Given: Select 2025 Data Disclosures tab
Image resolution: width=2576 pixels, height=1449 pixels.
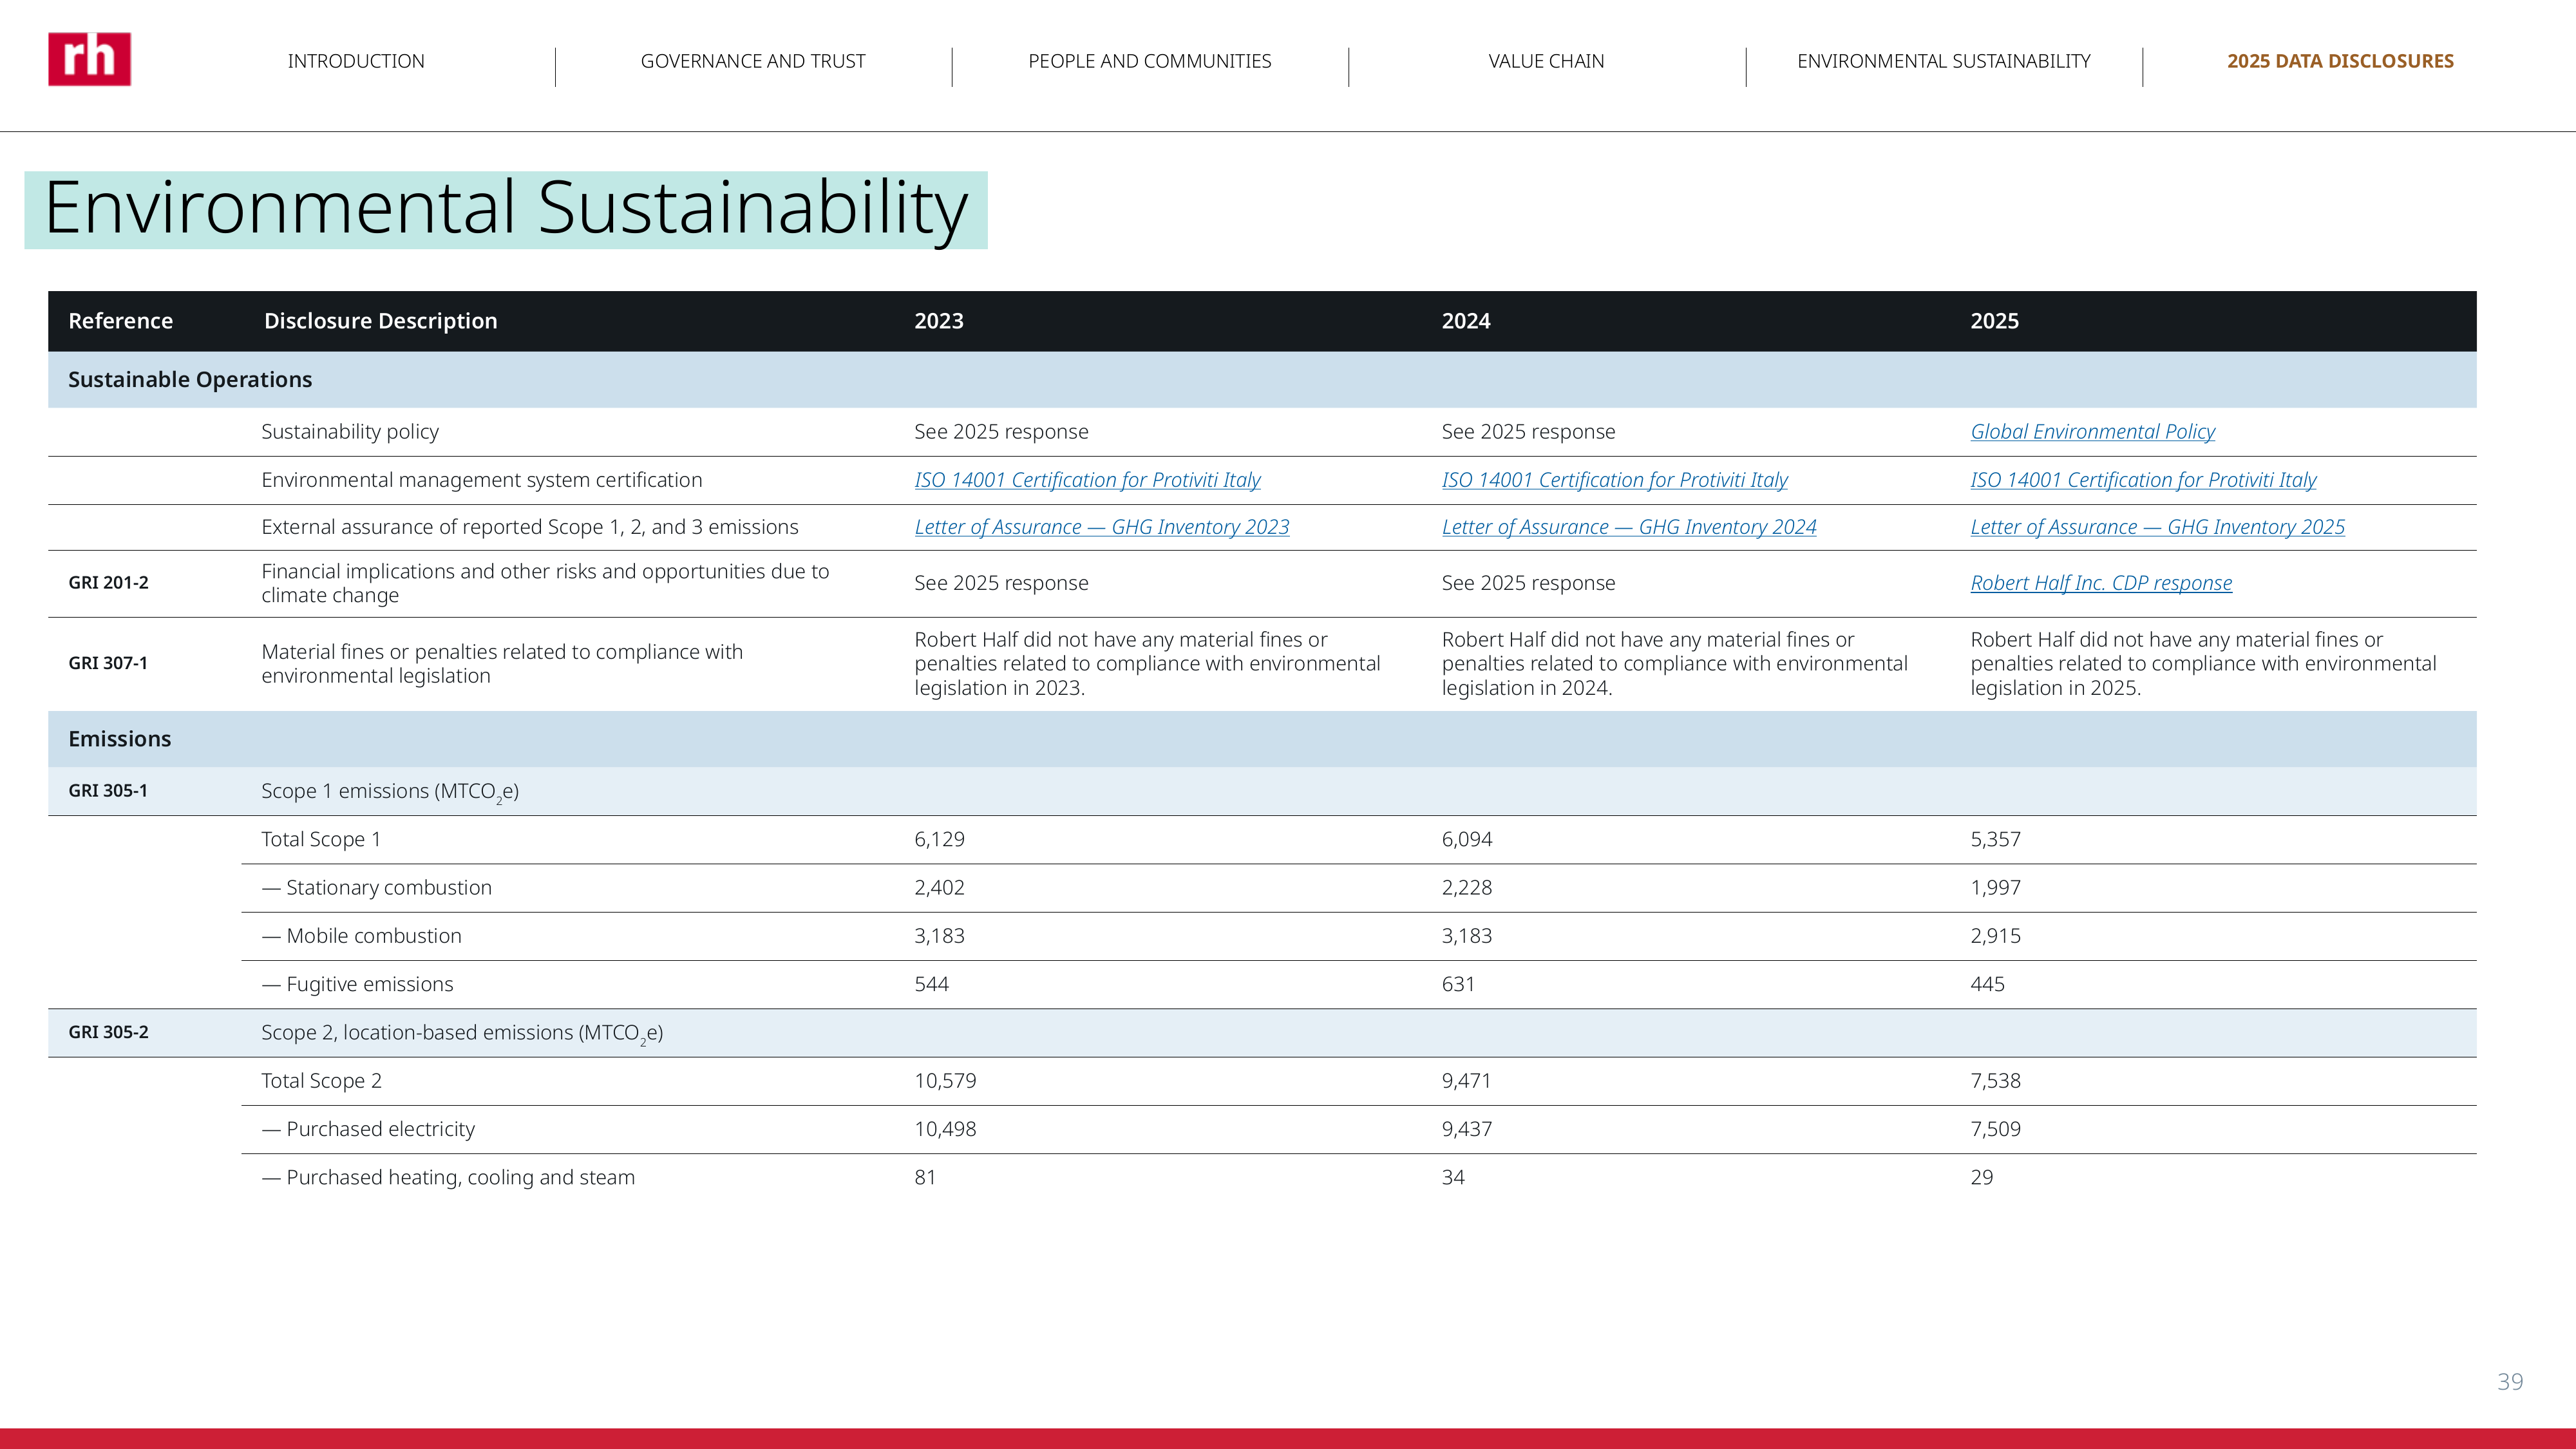Looking at the screenshot, I should 2340,61.
